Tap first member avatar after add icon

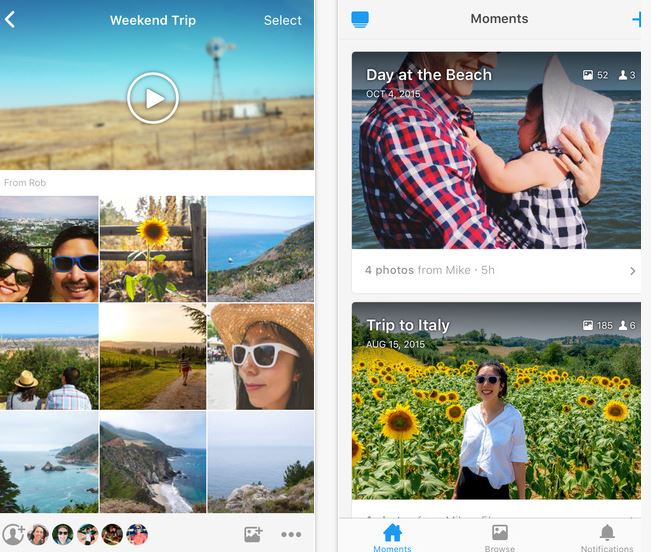pos(38,534)
